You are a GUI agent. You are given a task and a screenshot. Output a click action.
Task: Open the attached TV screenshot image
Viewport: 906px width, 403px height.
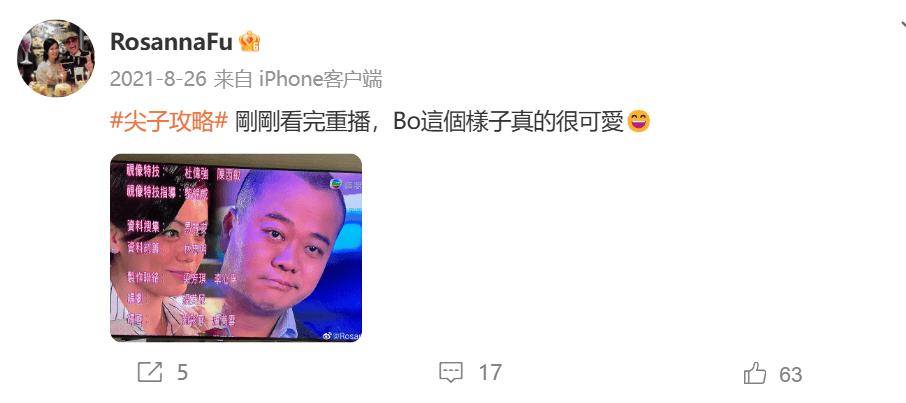pos(236,247)
